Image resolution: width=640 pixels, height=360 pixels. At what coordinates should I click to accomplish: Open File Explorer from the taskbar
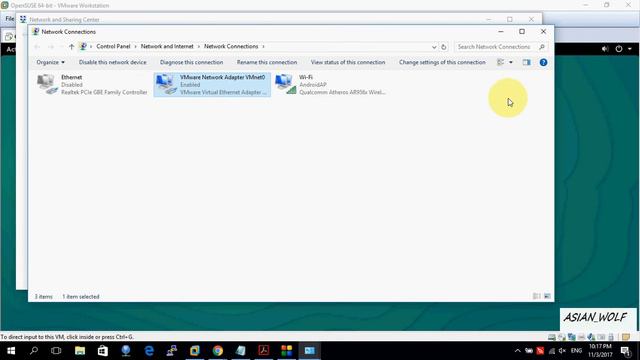pyautogui.click(x=80, y=351)
